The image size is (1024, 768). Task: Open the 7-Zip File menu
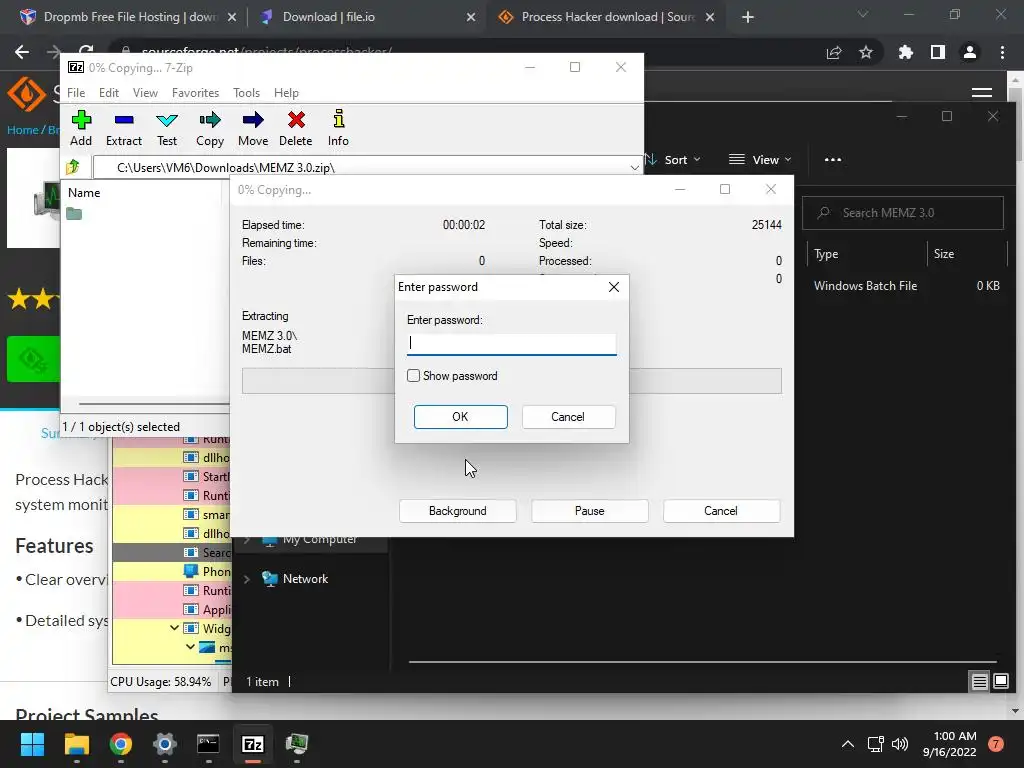[76, 93]
